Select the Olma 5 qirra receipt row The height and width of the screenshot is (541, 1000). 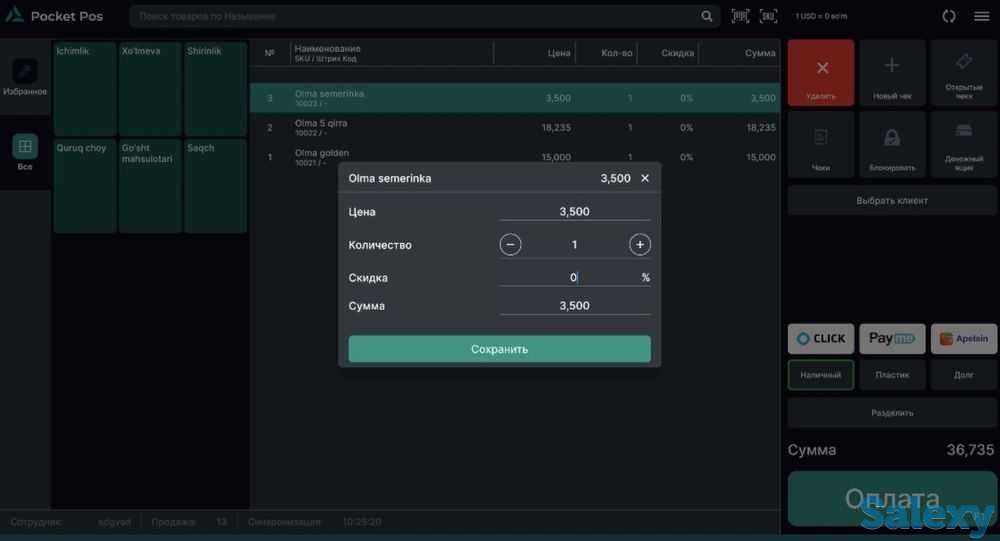pos(515,128)
